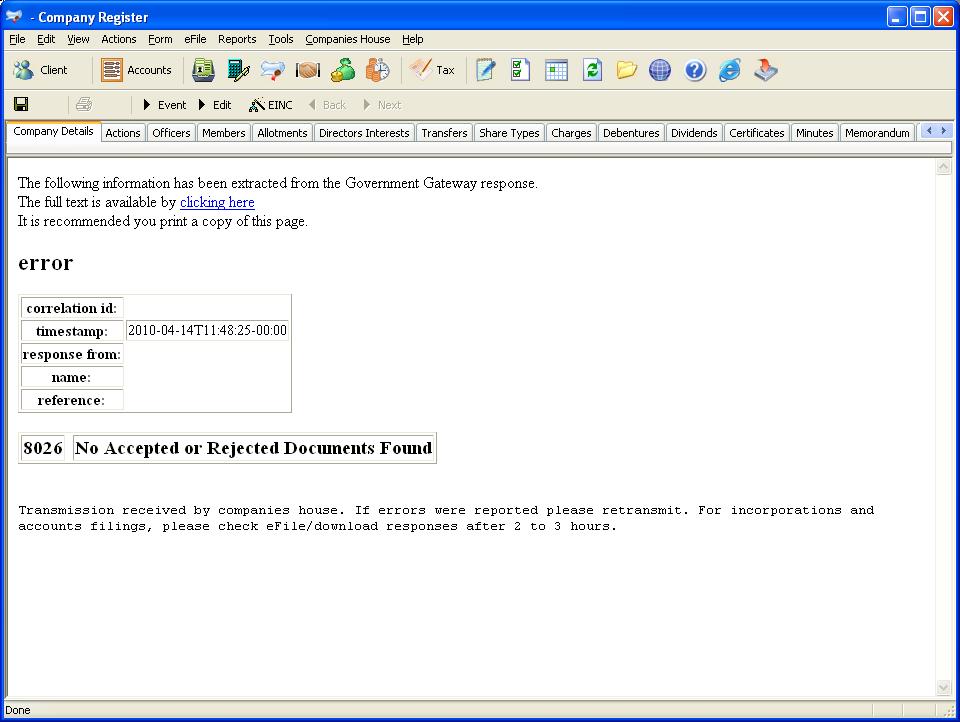The height and width of the screenshot is (722, 960).
Task: Open the eFile menu
Action: [195, 39]
